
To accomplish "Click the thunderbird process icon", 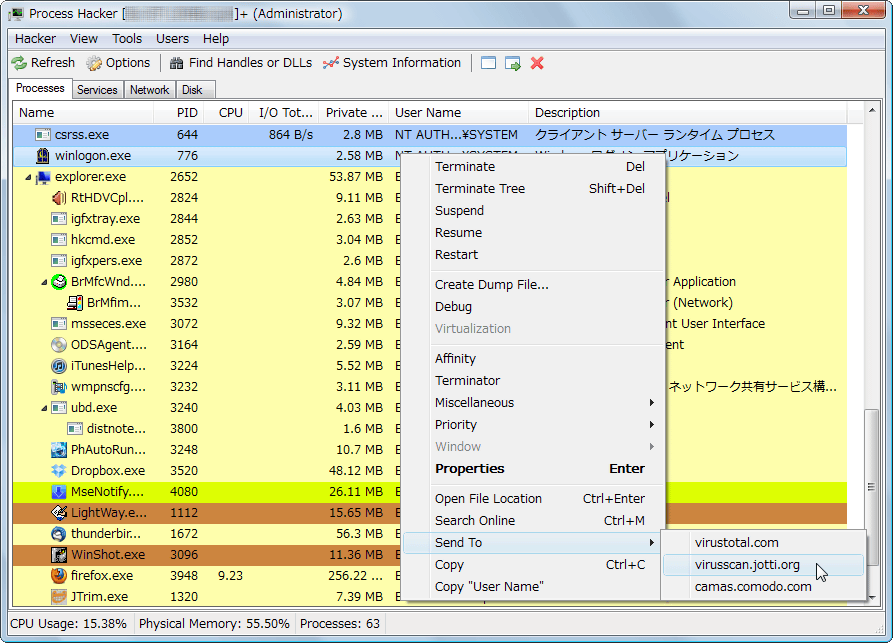I will 59,534.
